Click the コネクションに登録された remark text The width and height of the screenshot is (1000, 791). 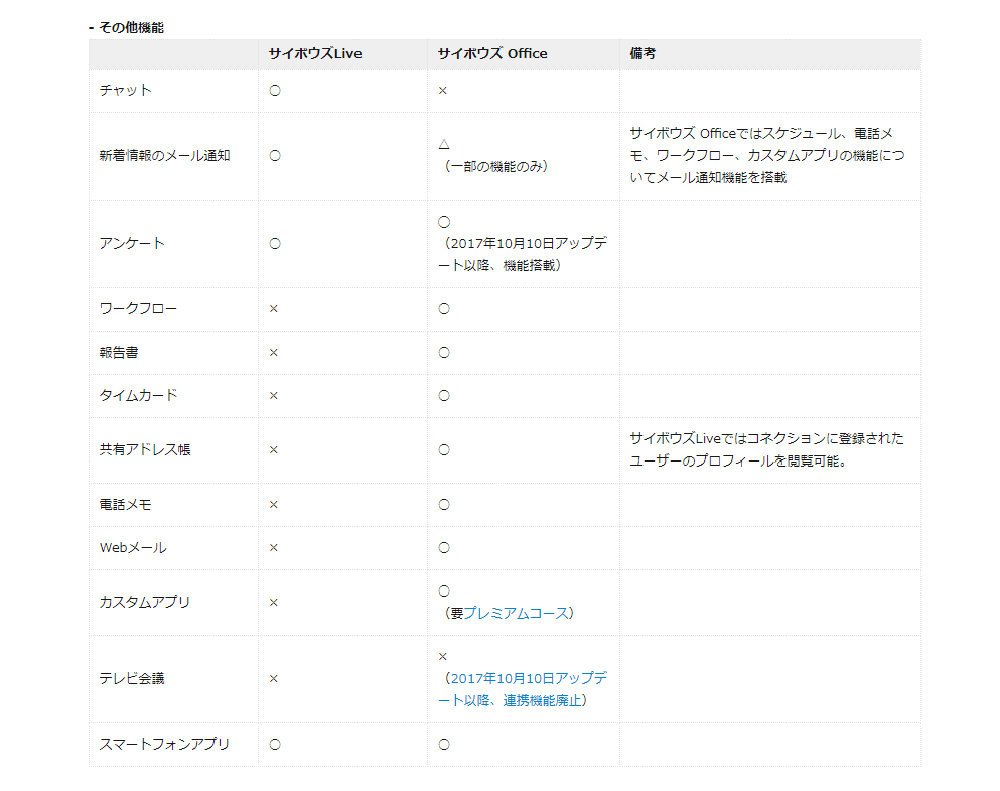click(825, 438)
